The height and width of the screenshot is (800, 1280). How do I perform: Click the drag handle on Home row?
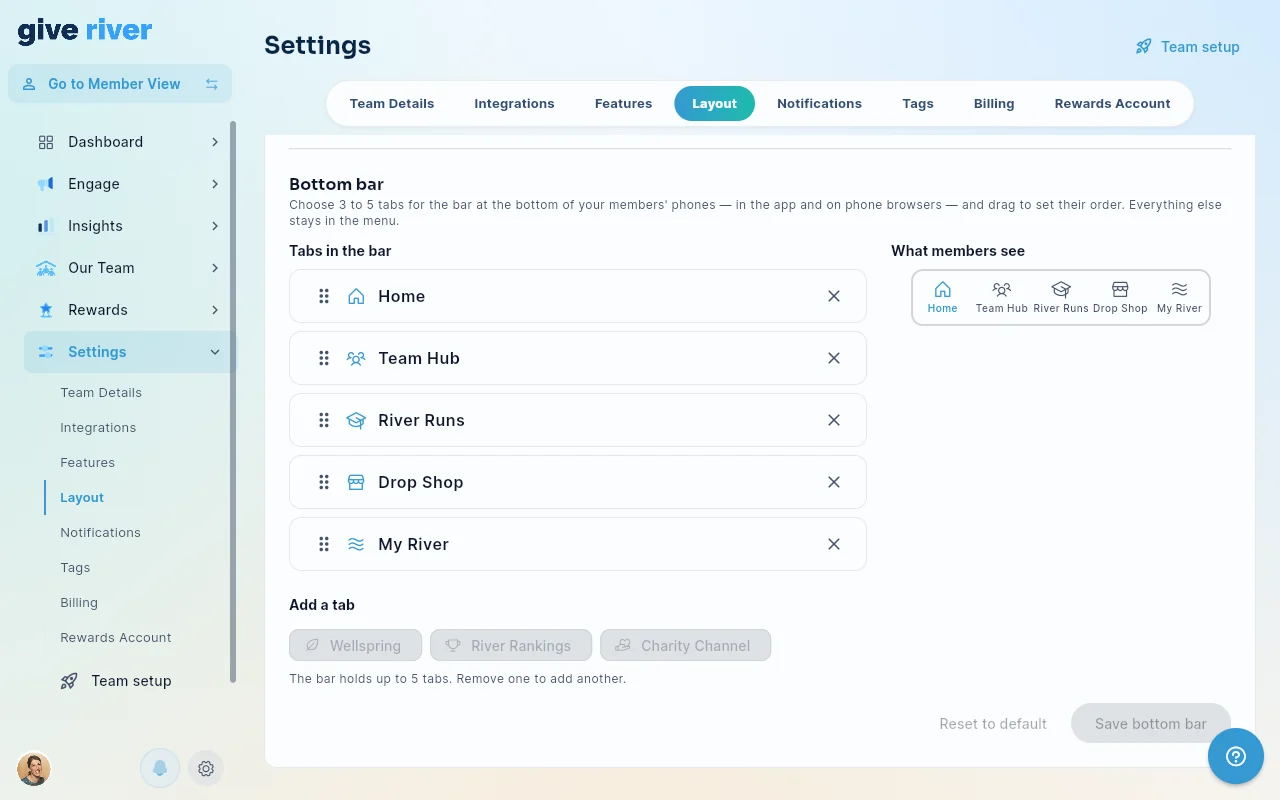pos(324,296)
